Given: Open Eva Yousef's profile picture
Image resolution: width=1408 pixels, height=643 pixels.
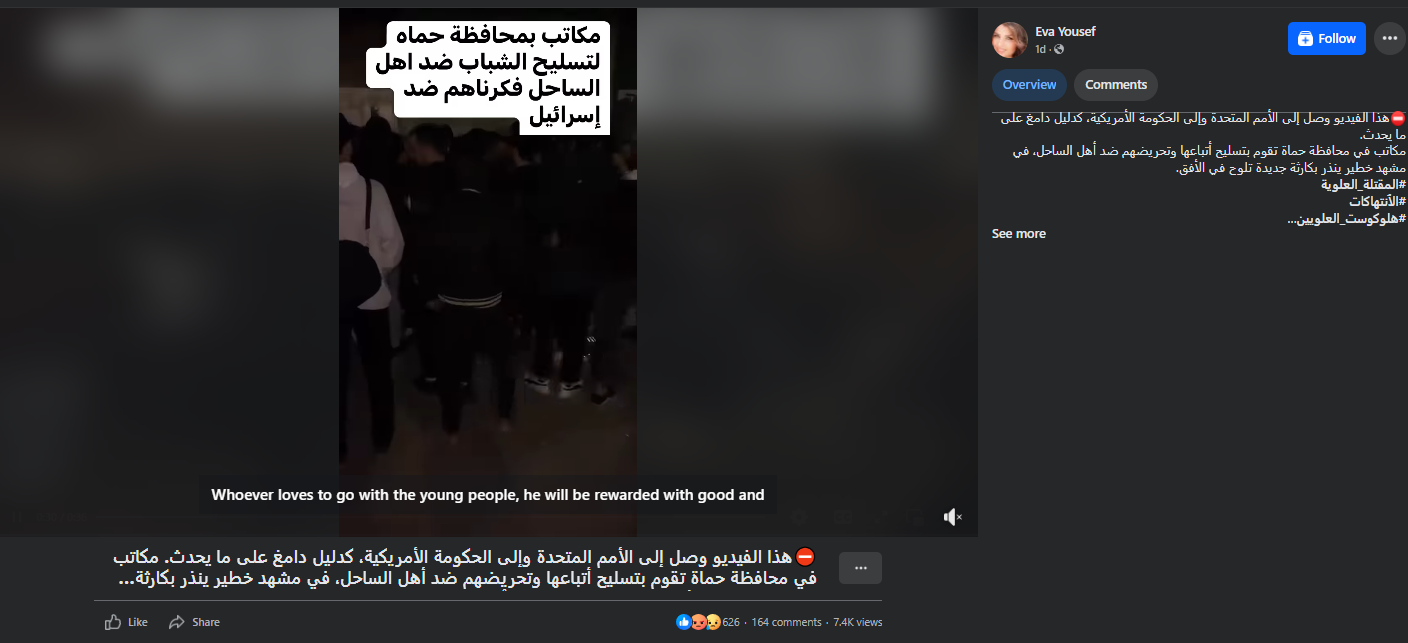Looking at the screenshot, I should click(x=1010, y=39).
